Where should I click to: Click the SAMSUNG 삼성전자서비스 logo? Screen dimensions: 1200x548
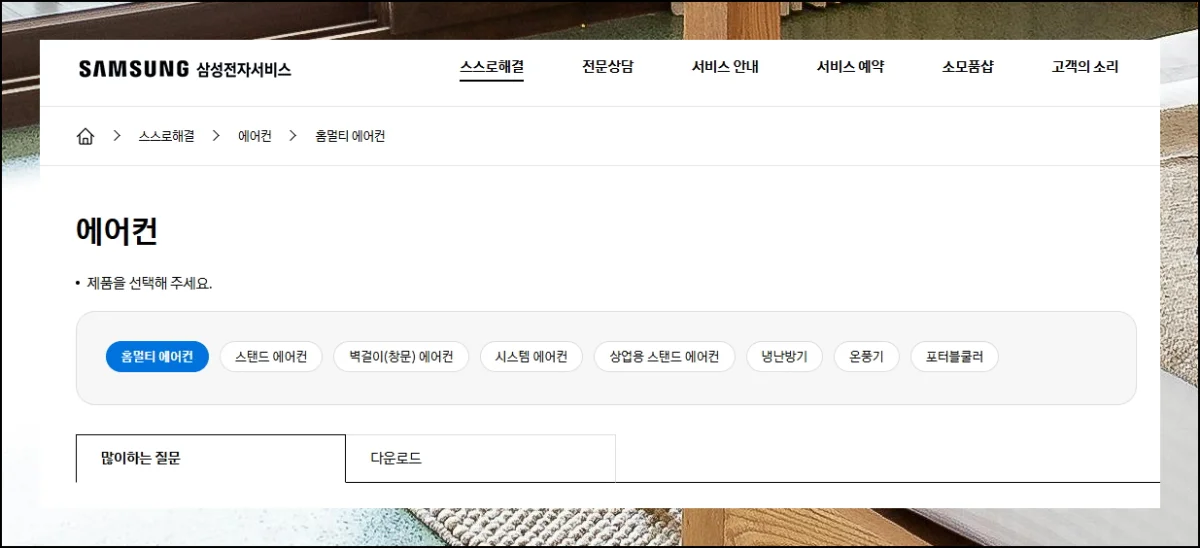click(185, 69)
